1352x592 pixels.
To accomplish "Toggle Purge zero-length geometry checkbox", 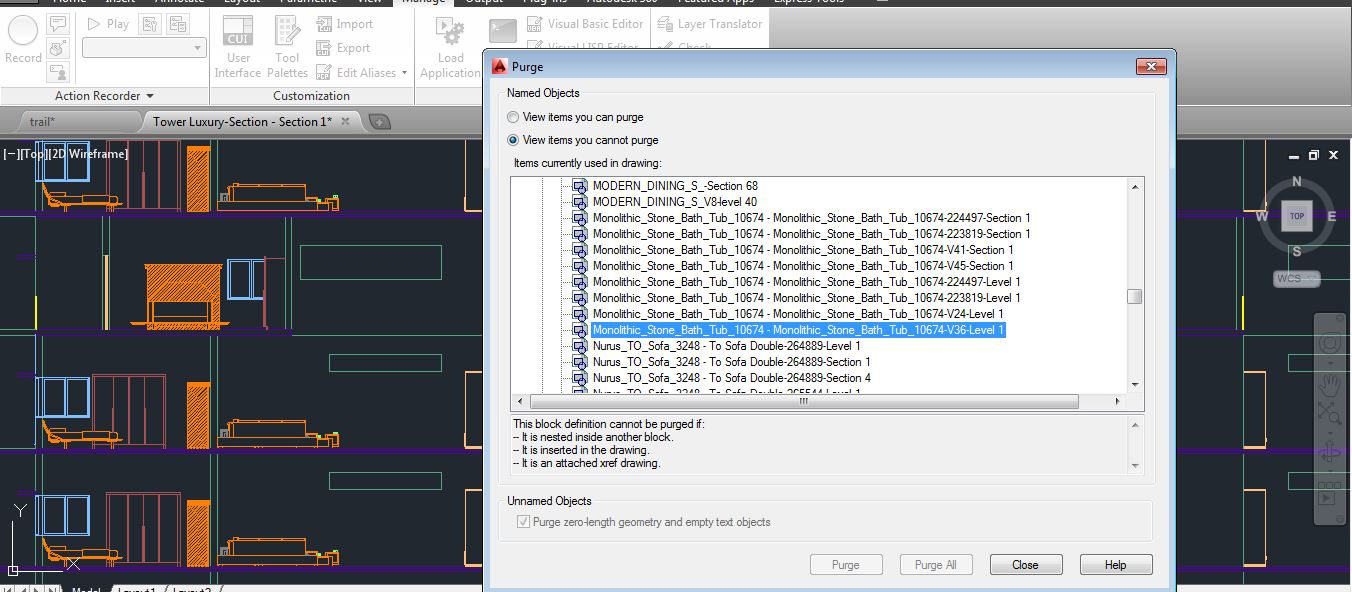I will pos(523,522).
